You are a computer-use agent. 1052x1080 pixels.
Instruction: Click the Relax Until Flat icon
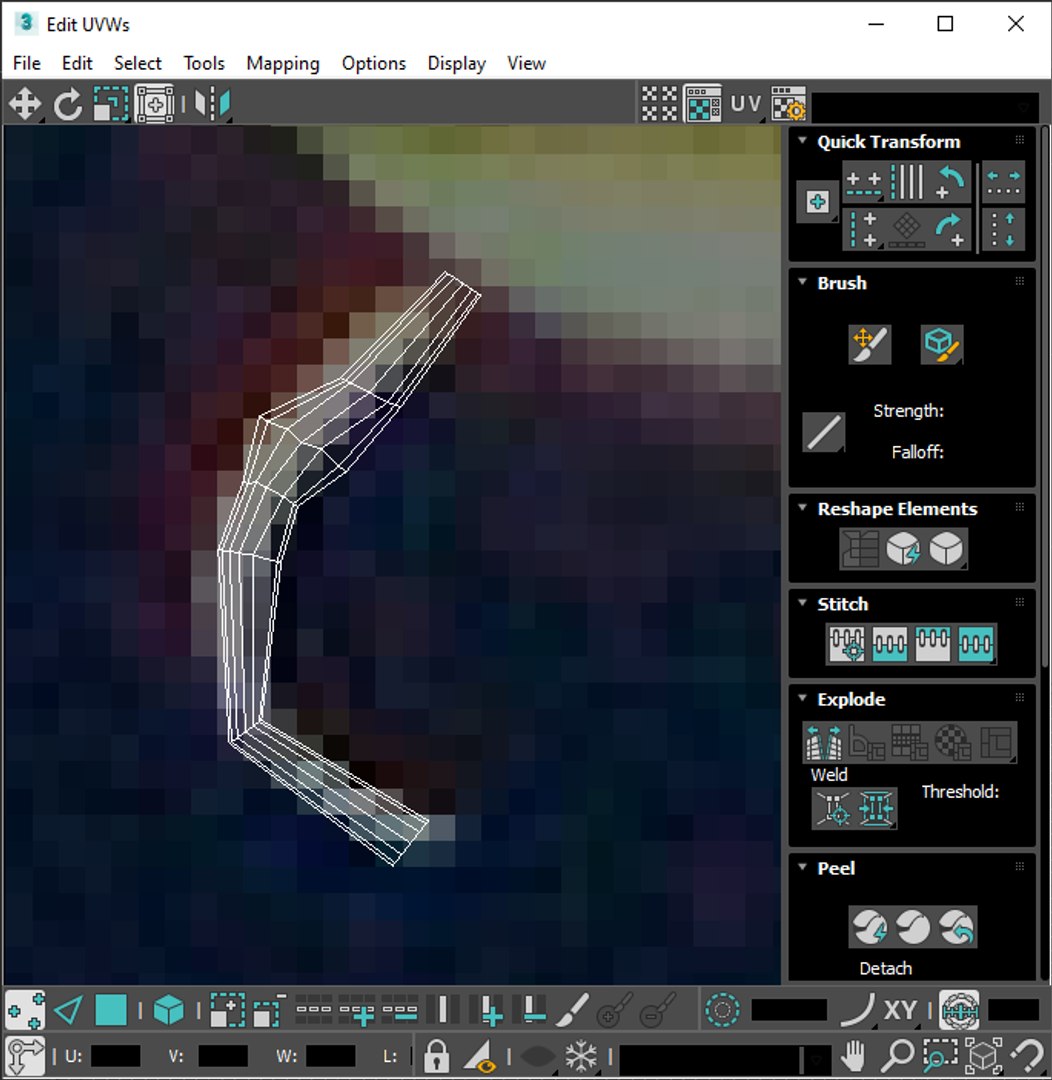click(903, 549)
